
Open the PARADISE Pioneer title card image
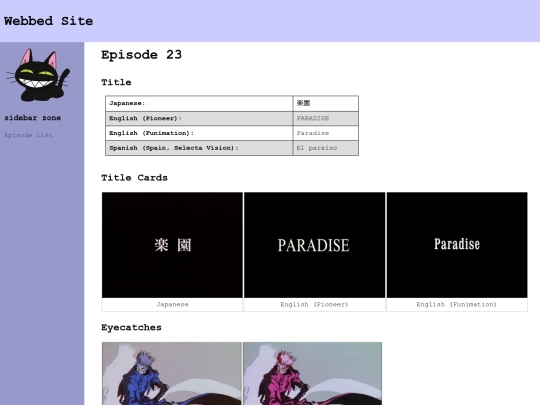point(314,245)
